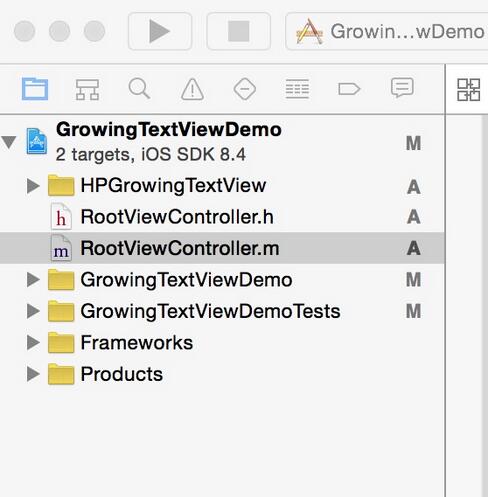
Task: Open the Growin...wDemo scheme selector
Action: point(387,31)
